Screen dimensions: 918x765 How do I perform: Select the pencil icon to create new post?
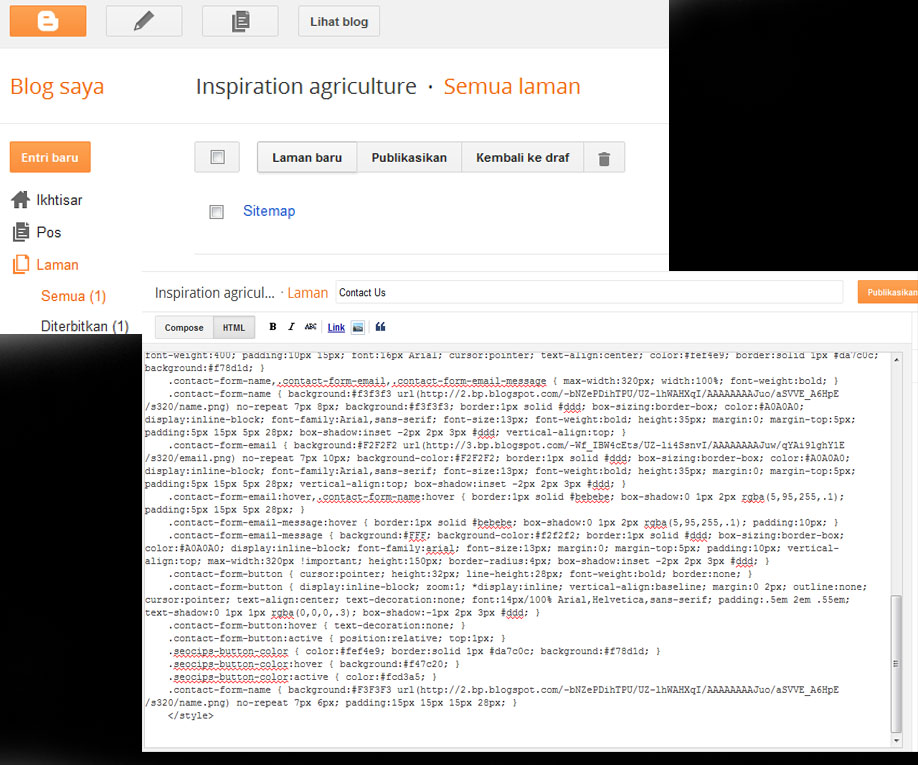(x=143, y=20)
